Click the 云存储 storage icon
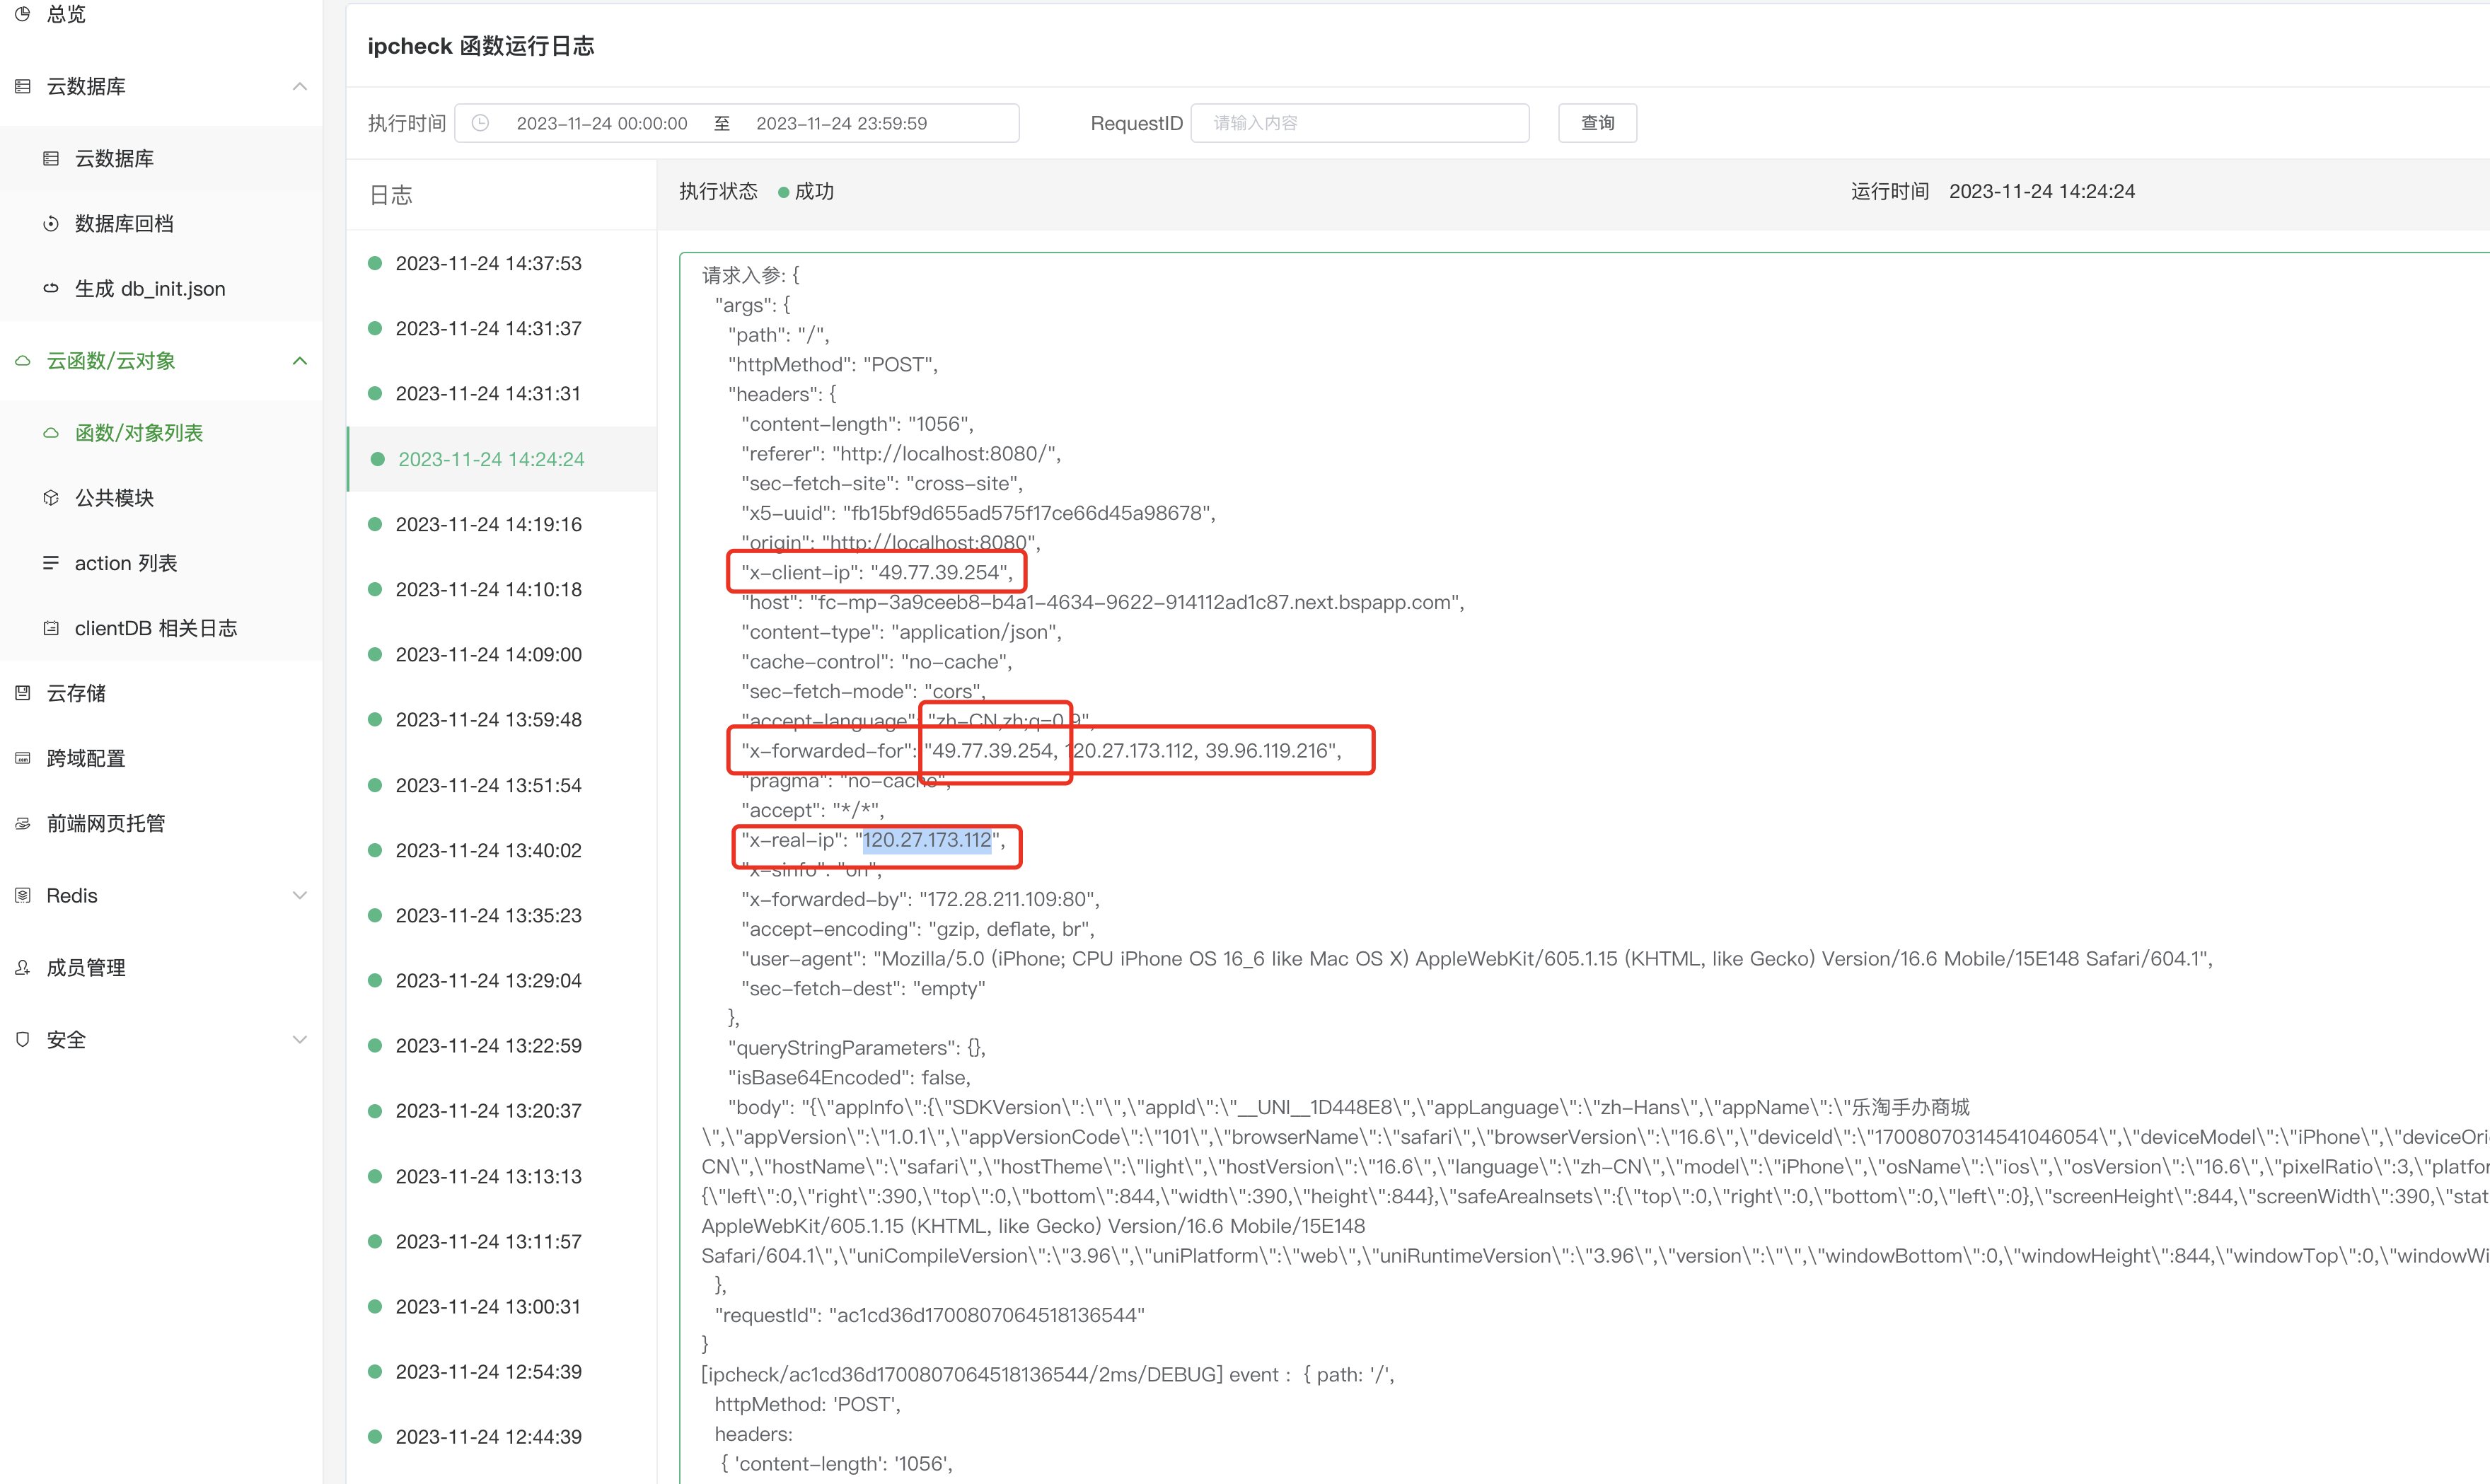Viewport: 2490px width, 1484px height. pos(23,693)
